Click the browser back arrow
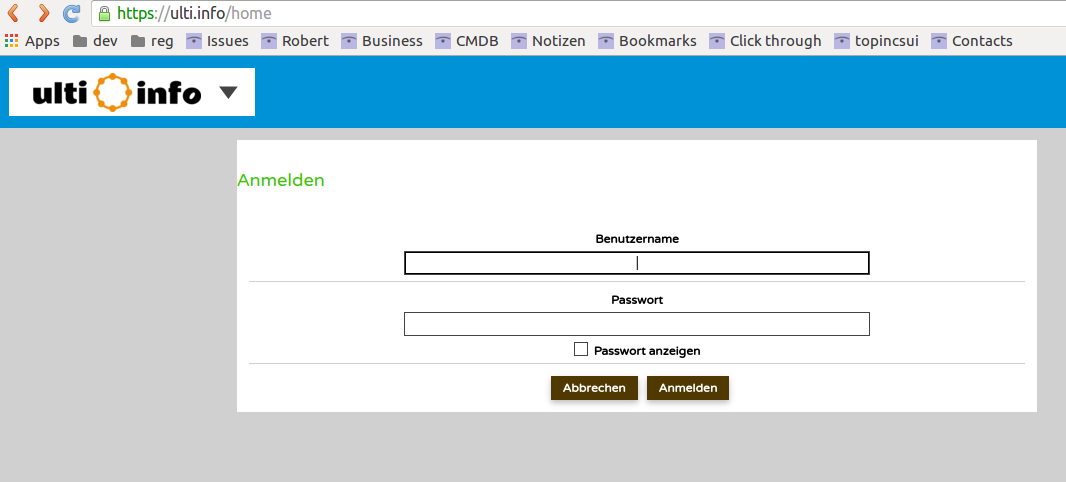 click(x=13, y=14)
